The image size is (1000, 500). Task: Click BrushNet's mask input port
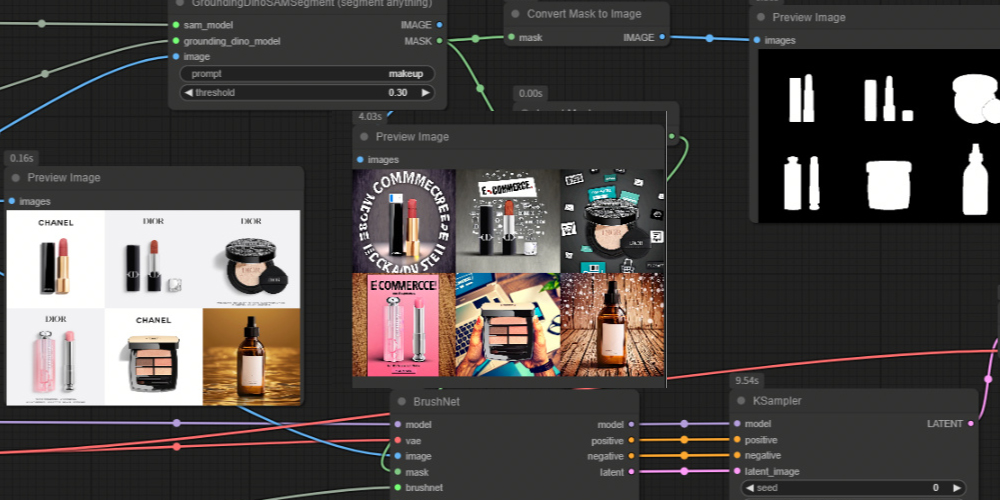398,472
